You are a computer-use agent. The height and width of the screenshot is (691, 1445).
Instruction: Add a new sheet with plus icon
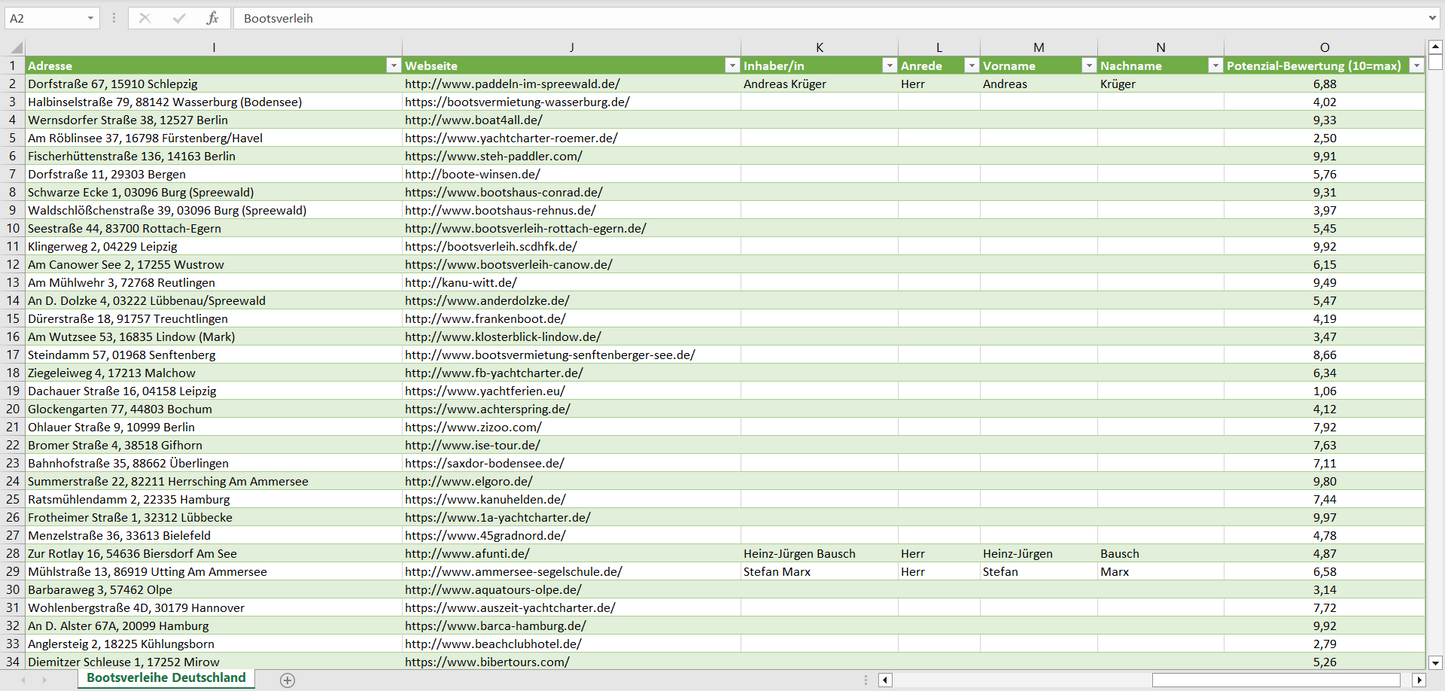click(288, 680)
